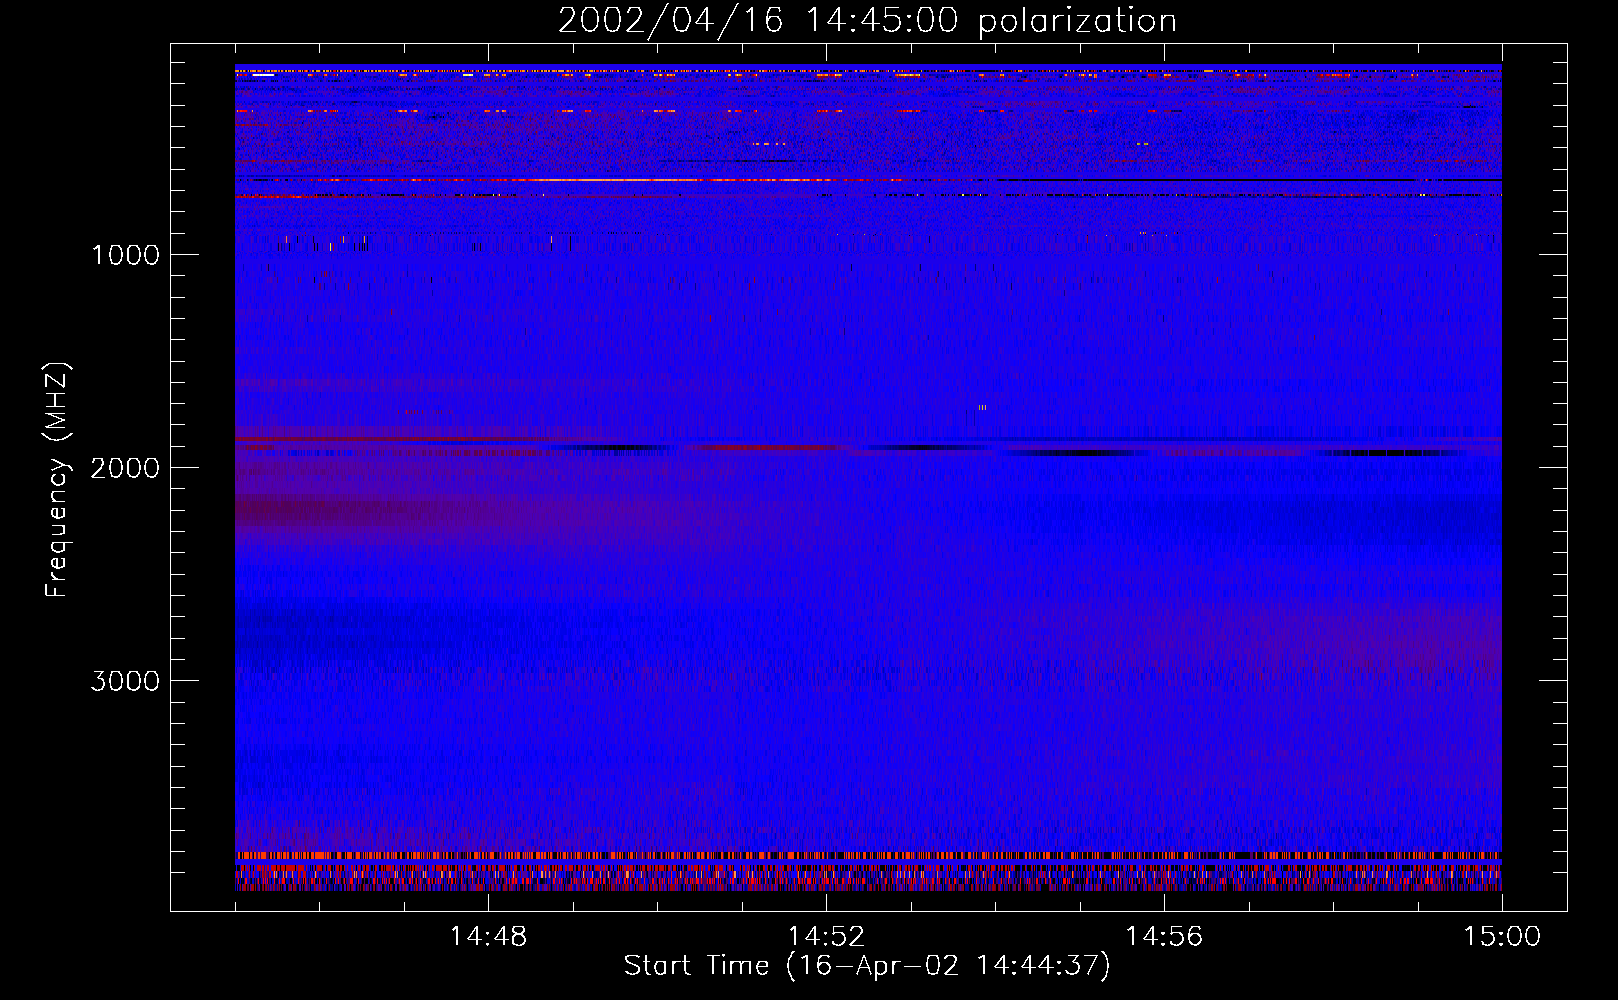Click the 14:48 time tick label
1618x1000 pixels.
[x=488, y=937]
